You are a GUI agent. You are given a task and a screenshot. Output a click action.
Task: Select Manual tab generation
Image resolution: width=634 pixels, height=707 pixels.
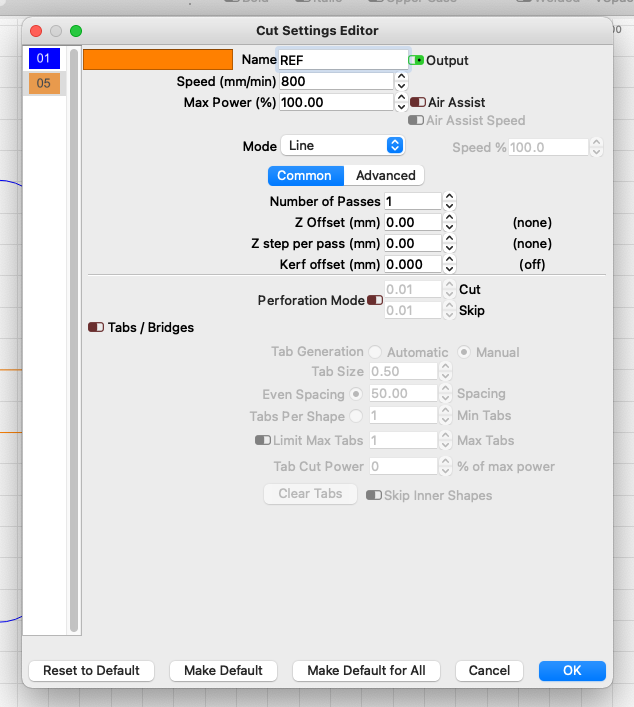[x=464, y=352]
